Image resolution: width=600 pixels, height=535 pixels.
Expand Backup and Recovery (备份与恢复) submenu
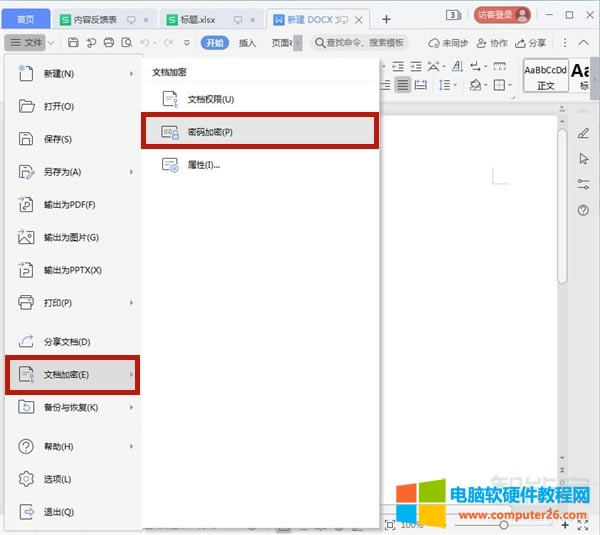tap(72, 408)
